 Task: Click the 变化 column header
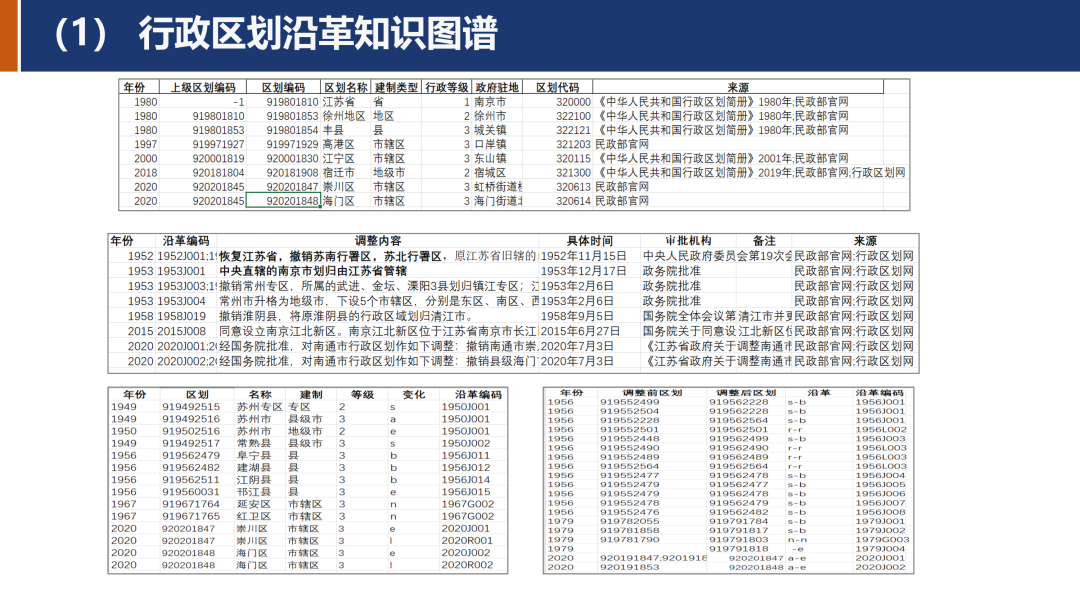point(414,395)
